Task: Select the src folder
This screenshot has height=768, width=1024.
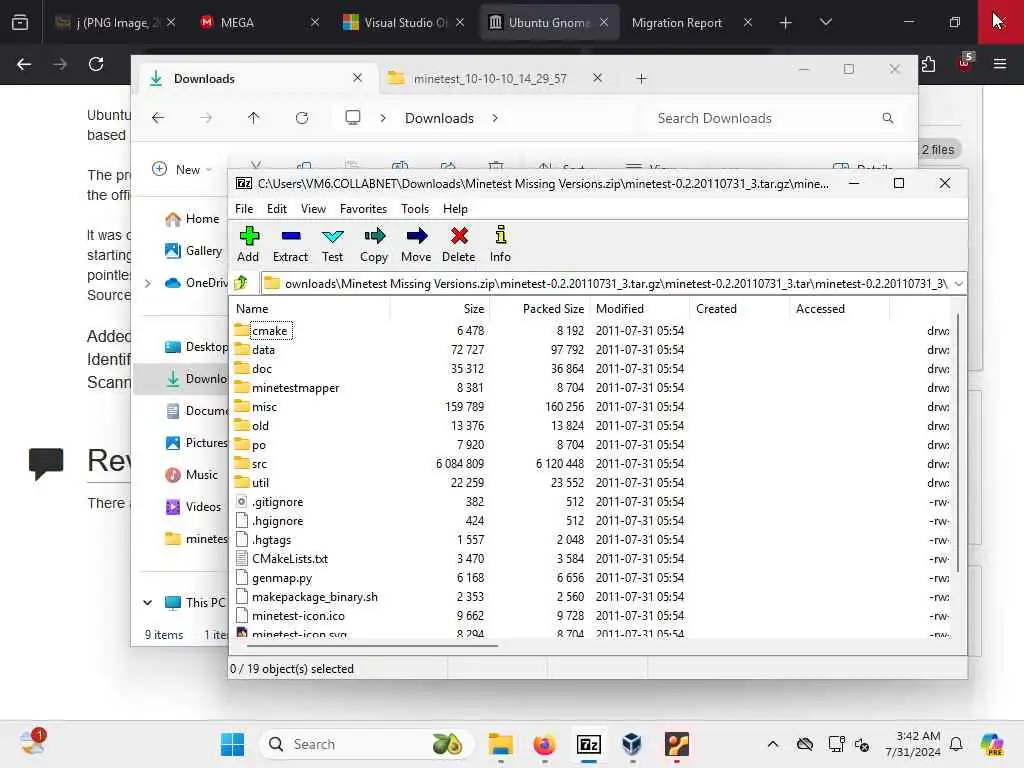Action: click(x=259, y=464)
